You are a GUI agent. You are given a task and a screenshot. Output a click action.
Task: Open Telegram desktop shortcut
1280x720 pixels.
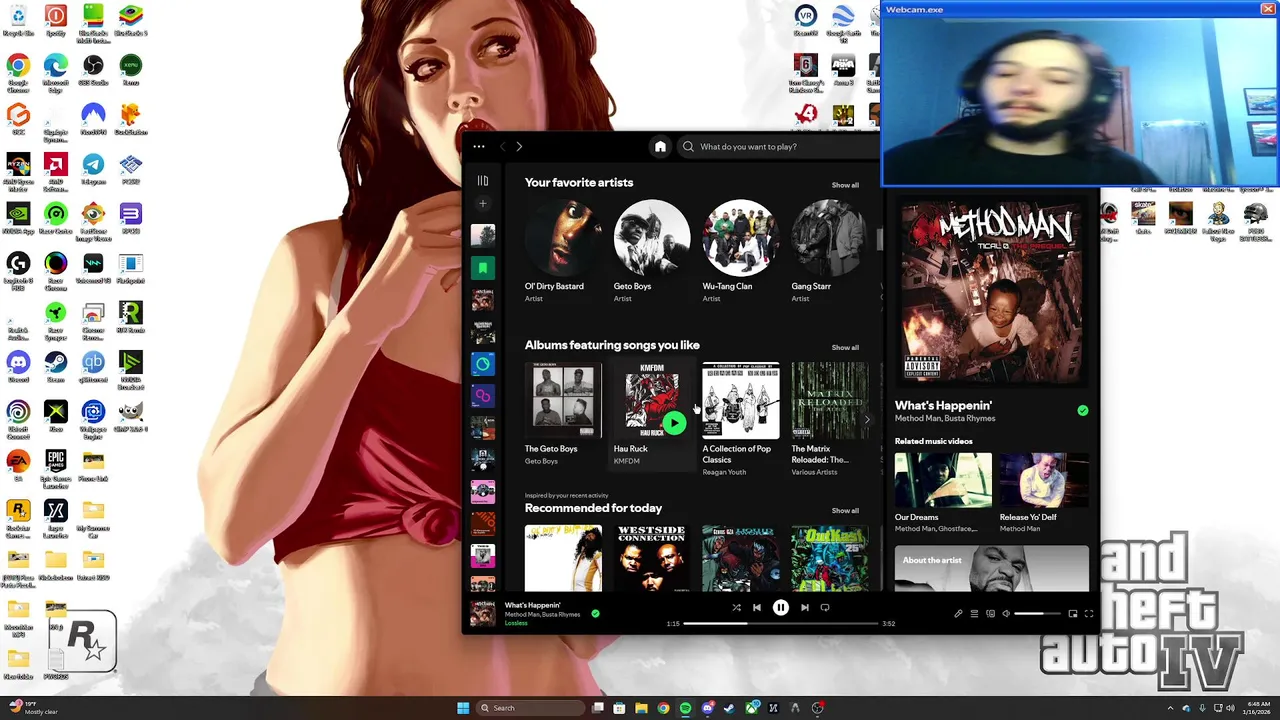pos(93,169)
